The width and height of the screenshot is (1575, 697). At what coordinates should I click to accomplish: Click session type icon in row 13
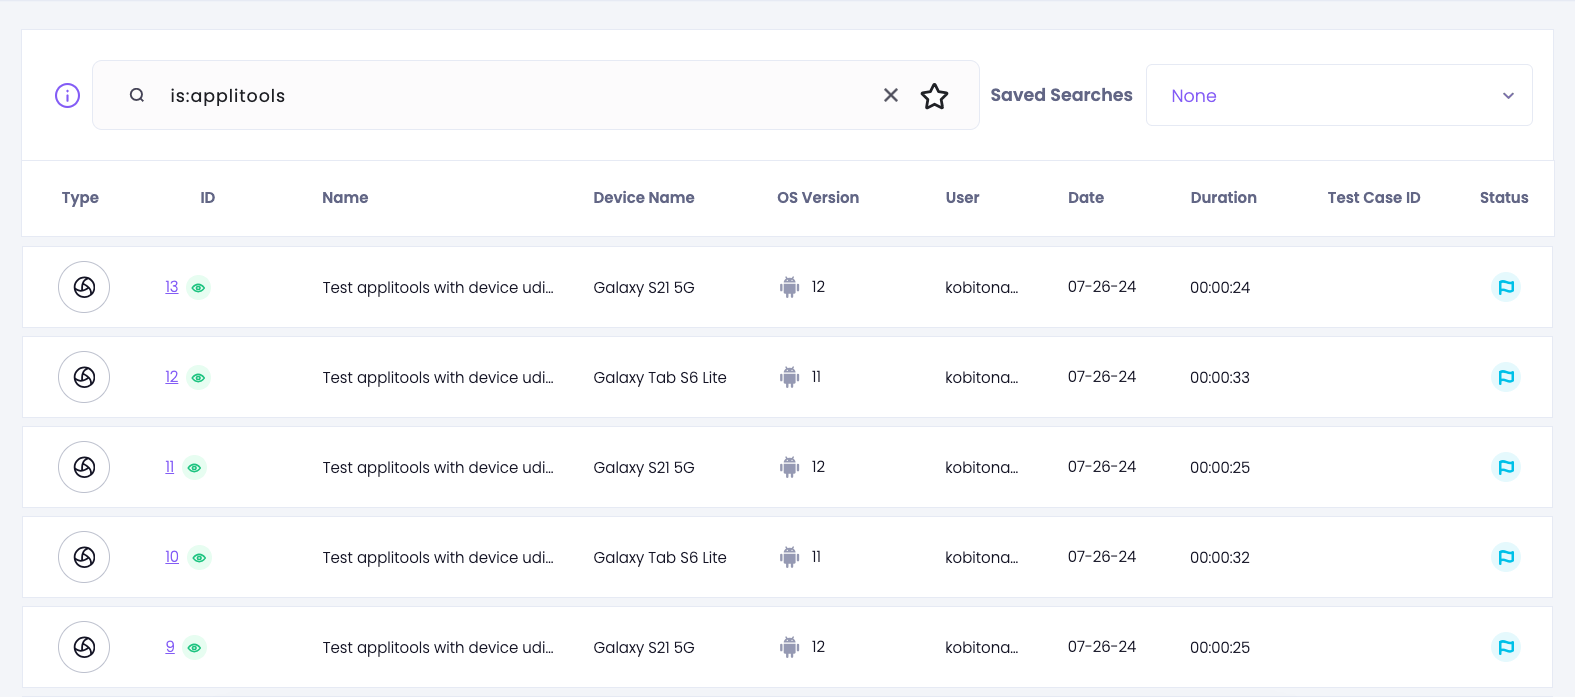point(84,287)
